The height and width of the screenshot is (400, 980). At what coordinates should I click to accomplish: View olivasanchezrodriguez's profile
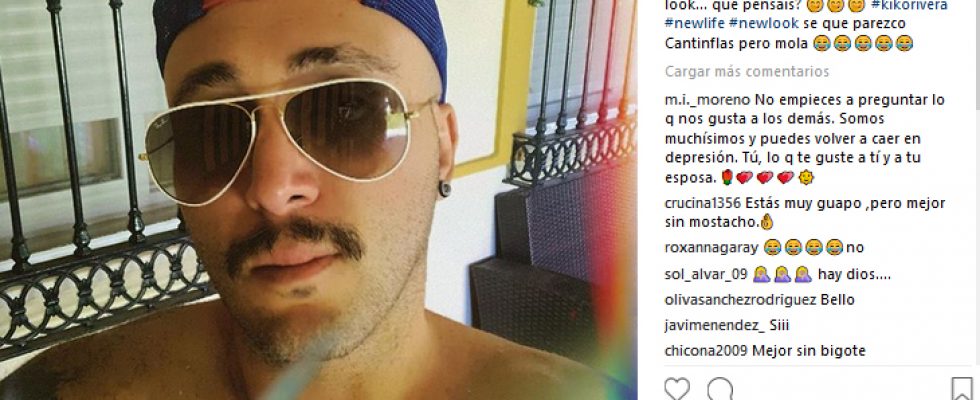click(x=741, y=300)
